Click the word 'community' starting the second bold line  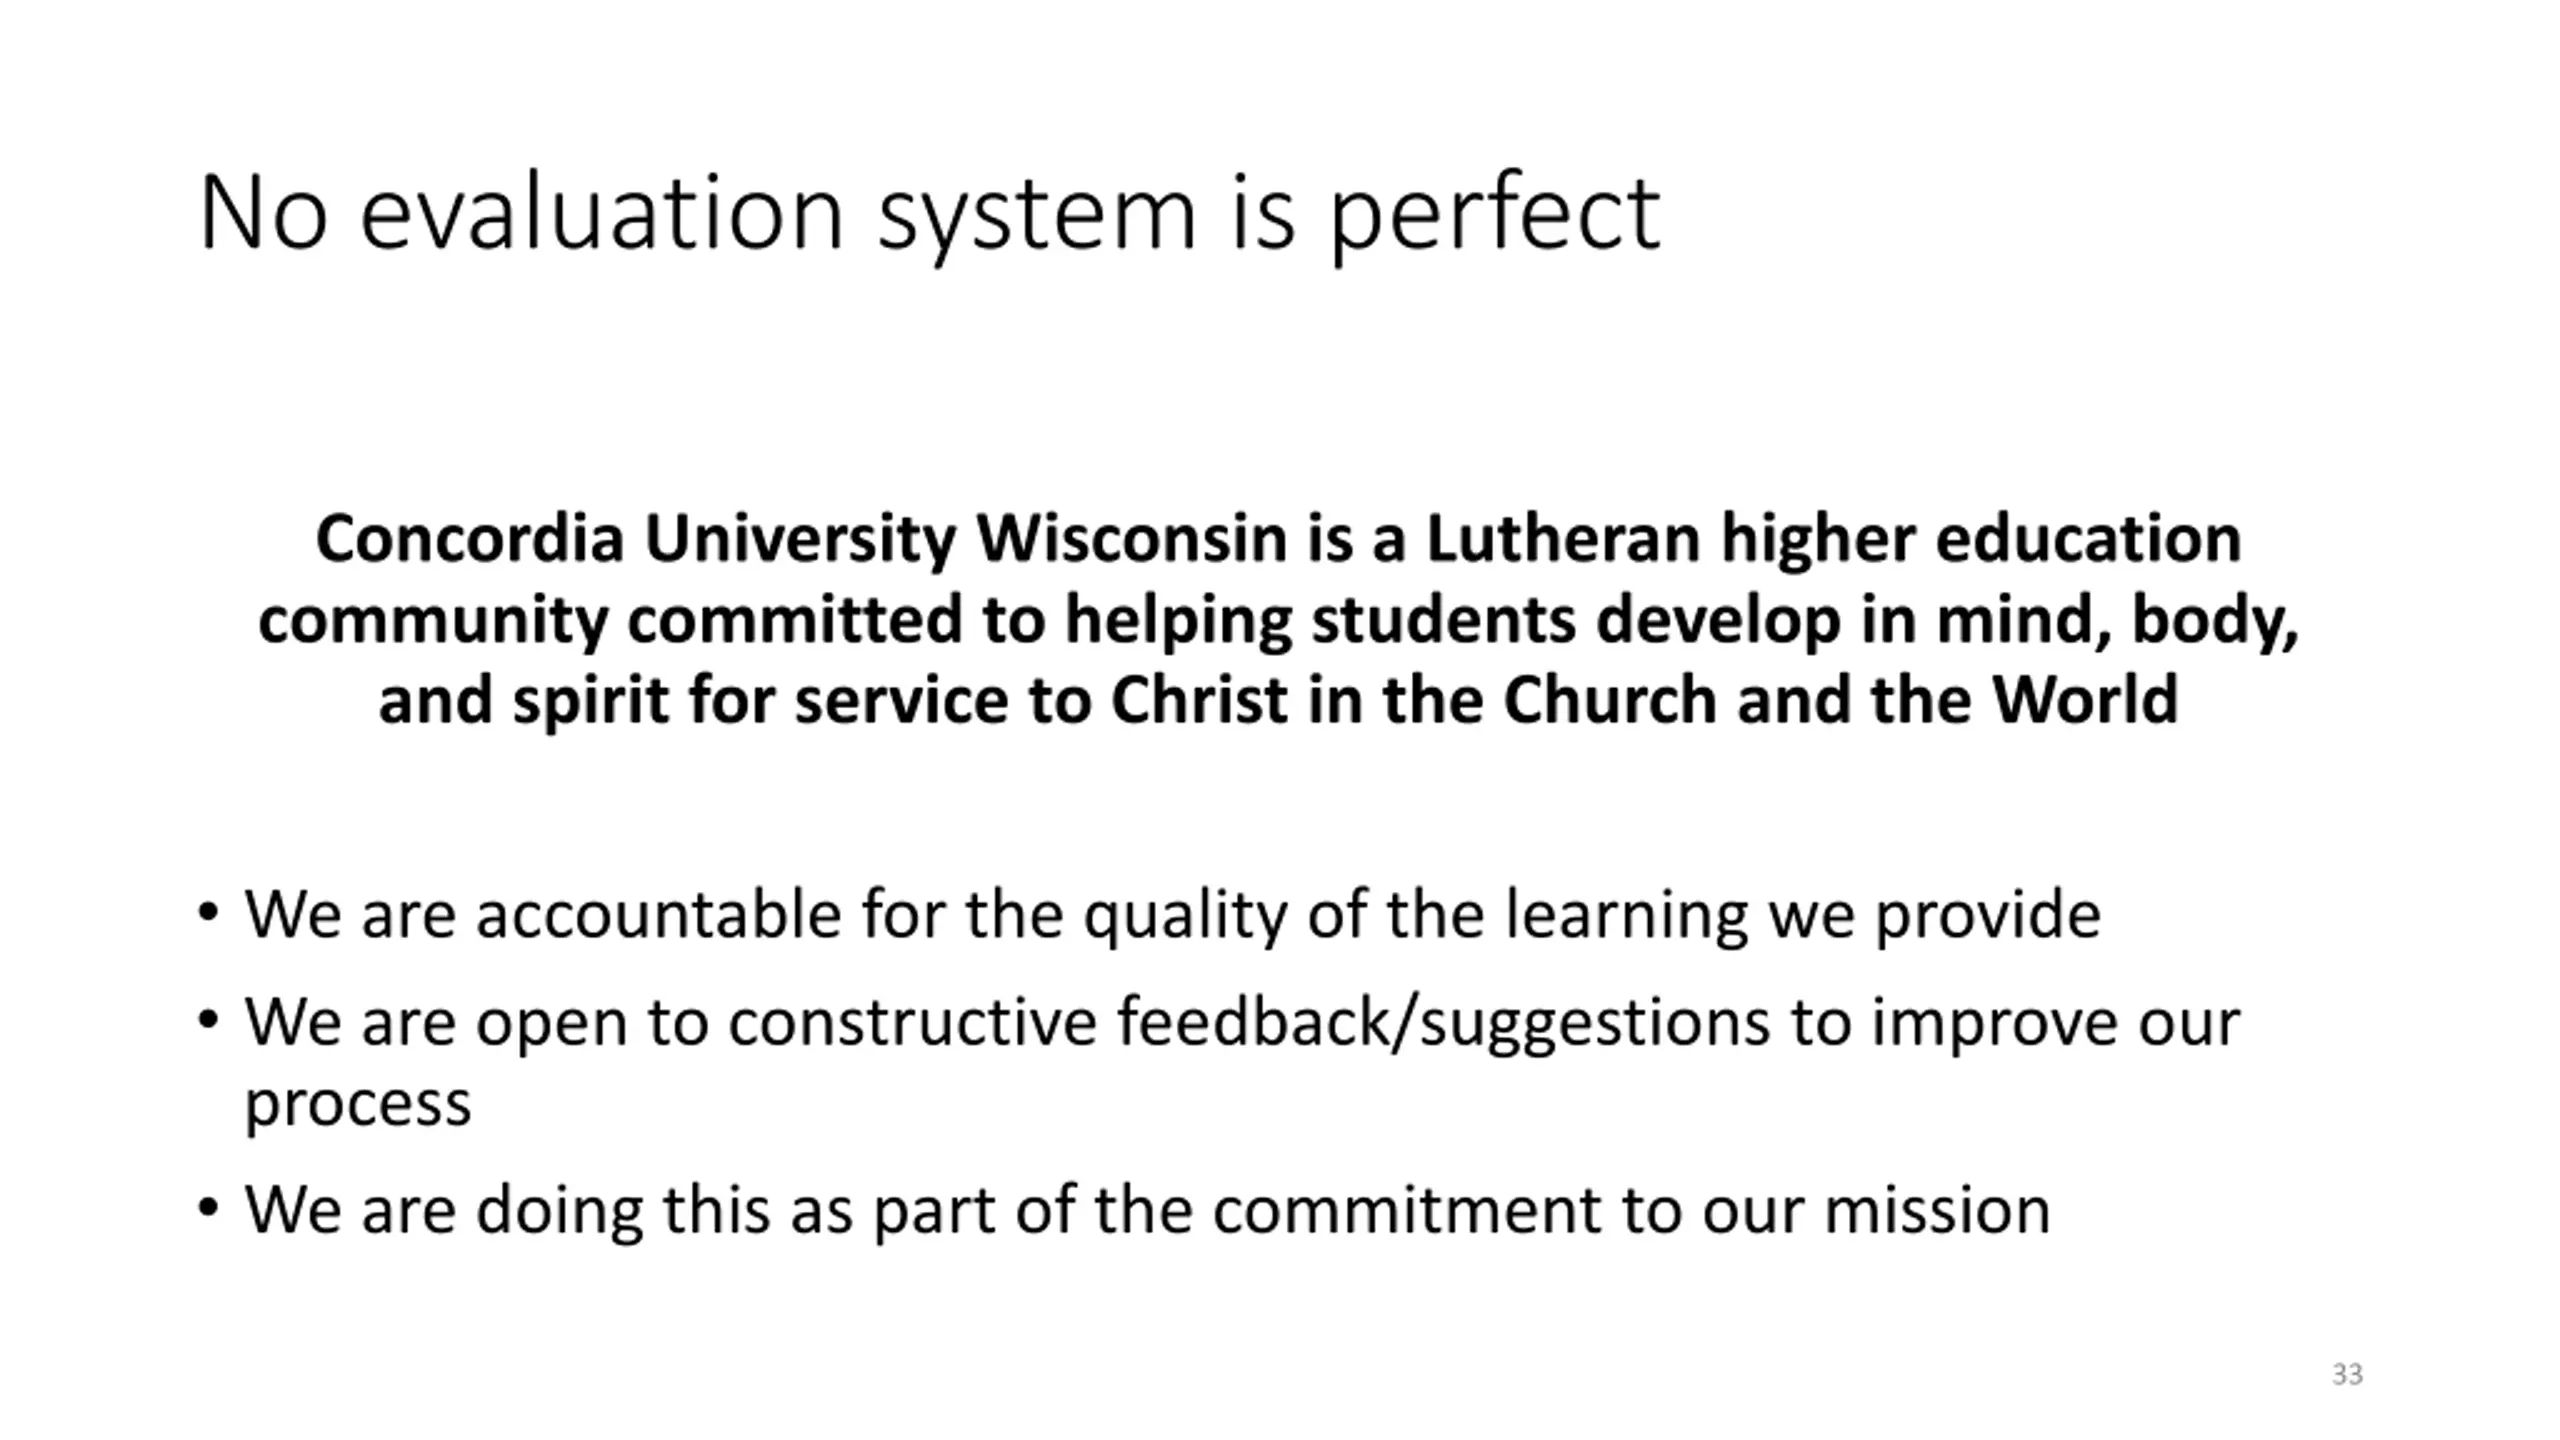point(432,620)
